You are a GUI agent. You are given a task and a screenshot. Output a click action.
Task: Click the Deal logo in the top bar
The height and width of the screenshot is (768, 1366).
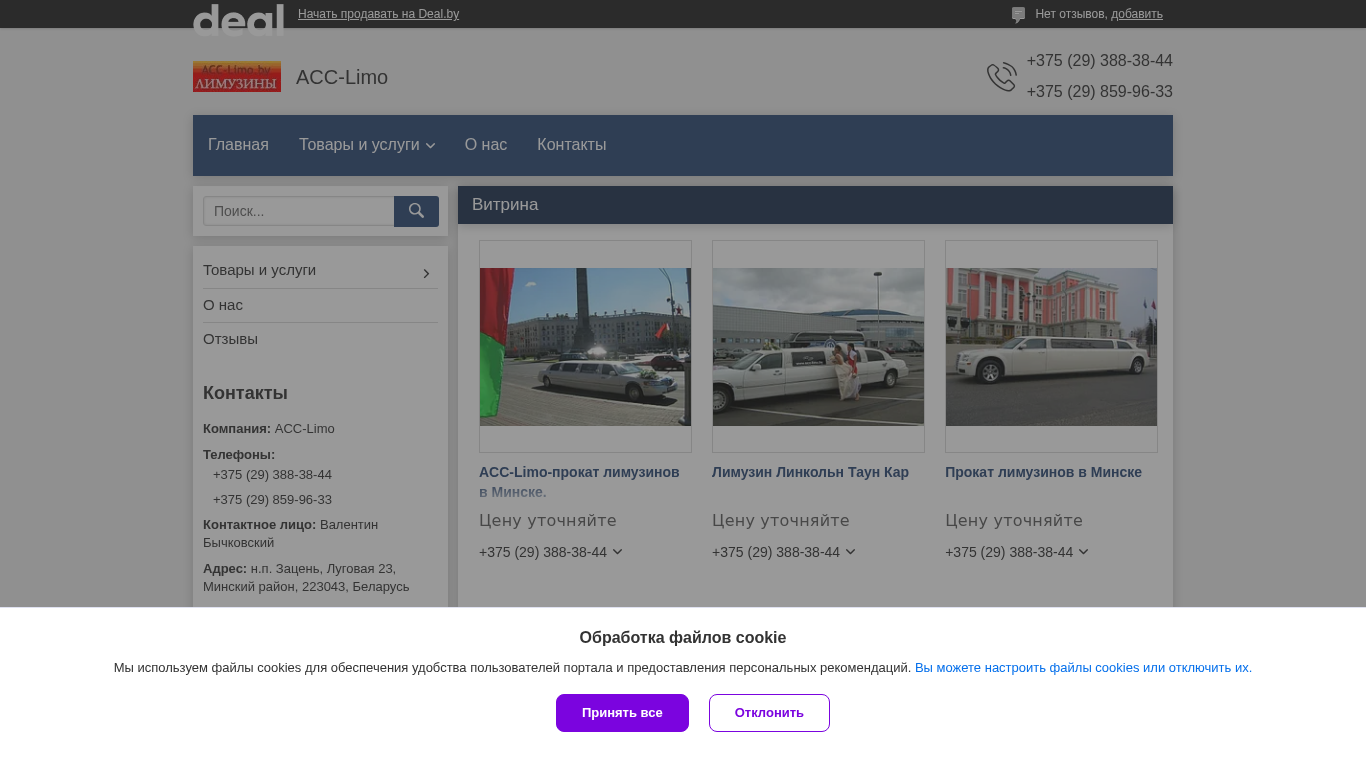coord(238,19)
